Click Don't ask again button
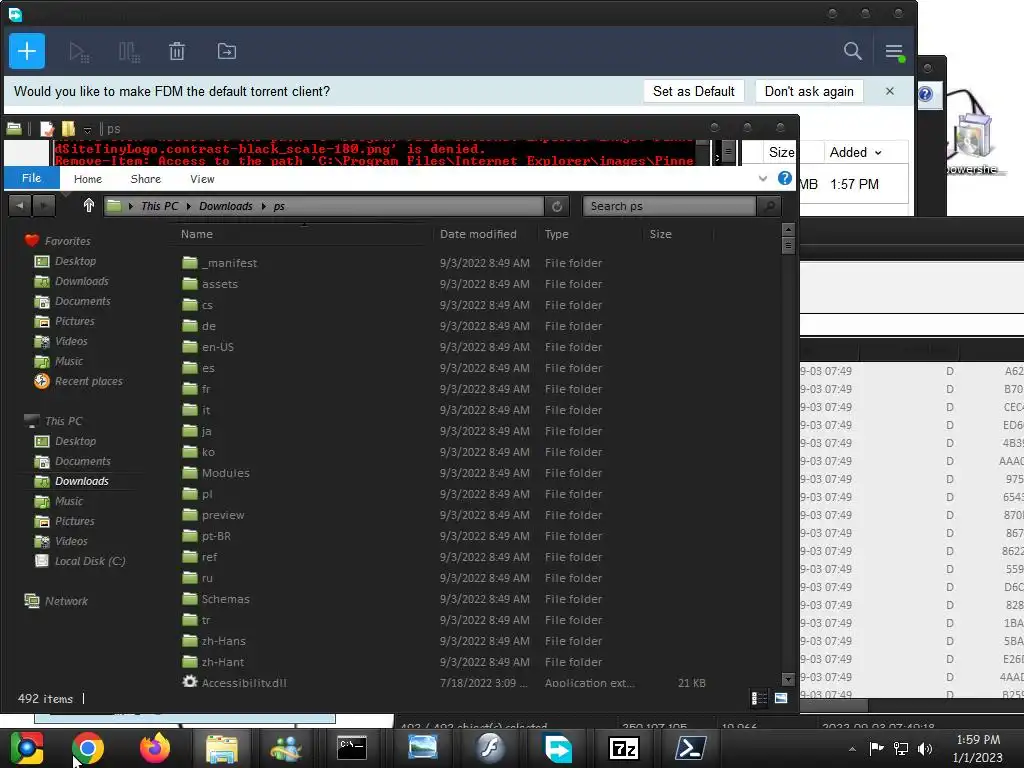1024x768 pixels. click(809, 91)
